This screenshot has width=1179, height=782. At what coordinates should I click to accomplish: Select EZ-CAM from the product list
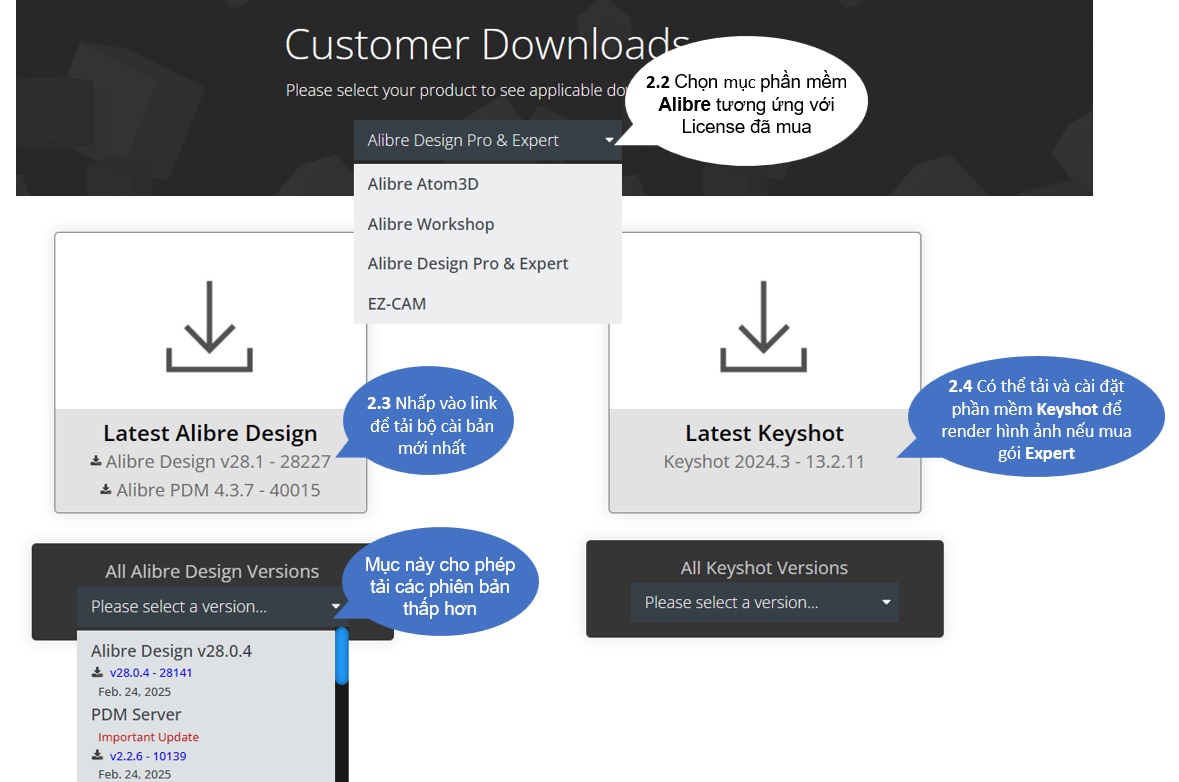pos(397,304)
